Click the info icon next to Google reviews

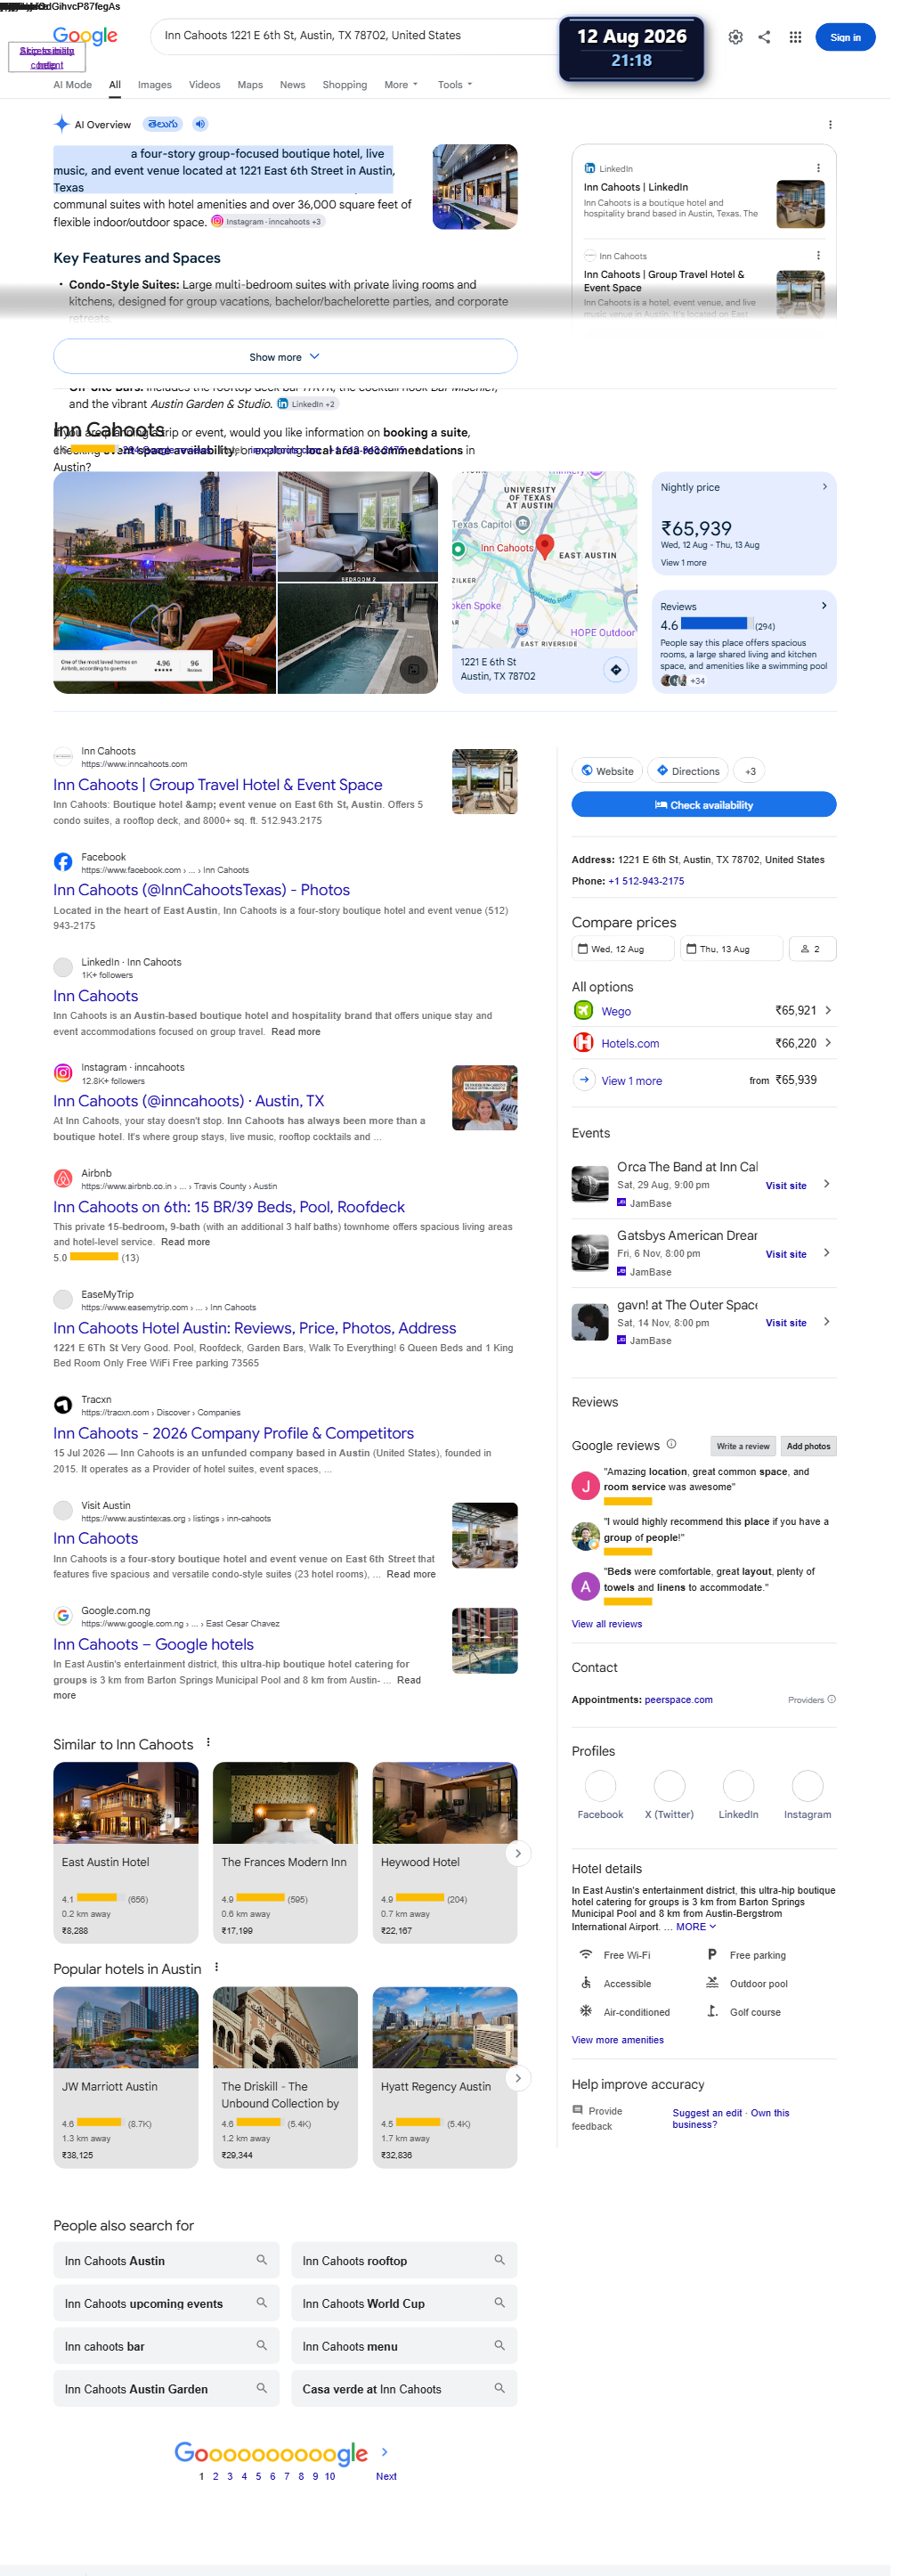click(671, 1443)
